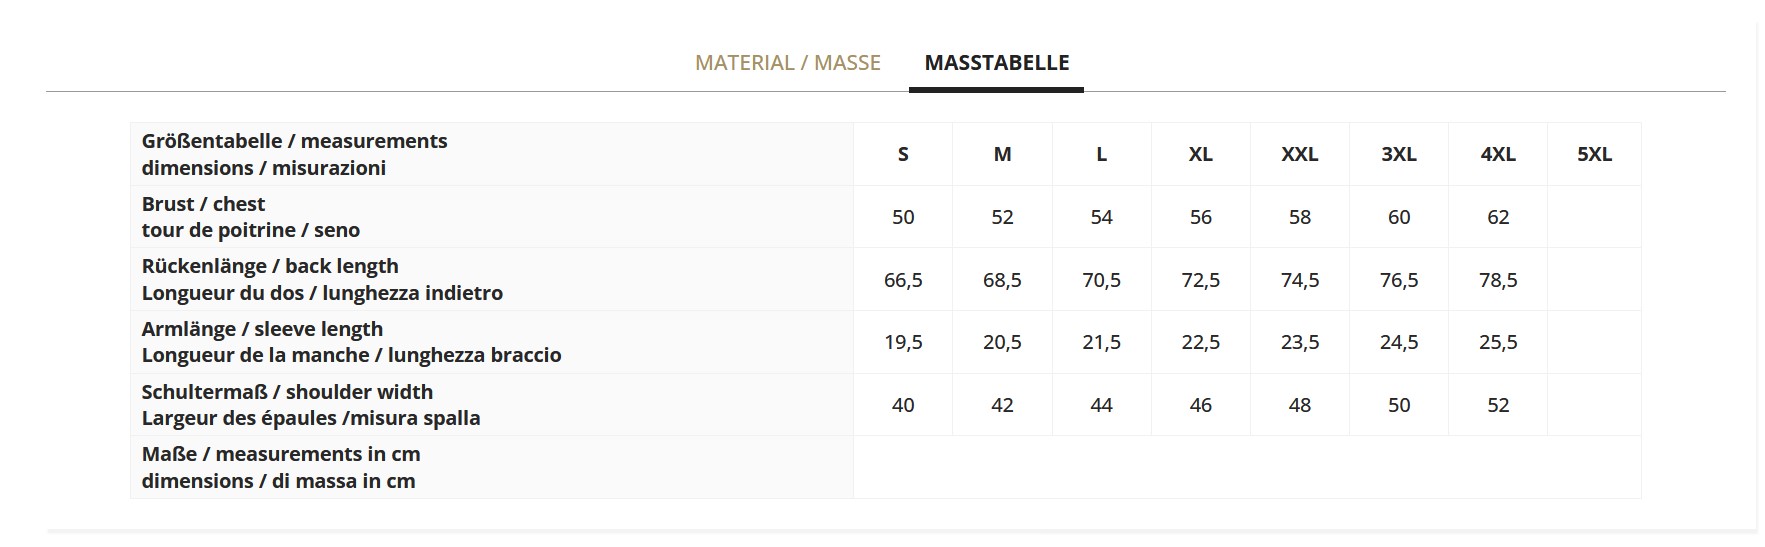The image size is (1765, 547).
Task: Click the XXL size column header
Action: 1299,154
